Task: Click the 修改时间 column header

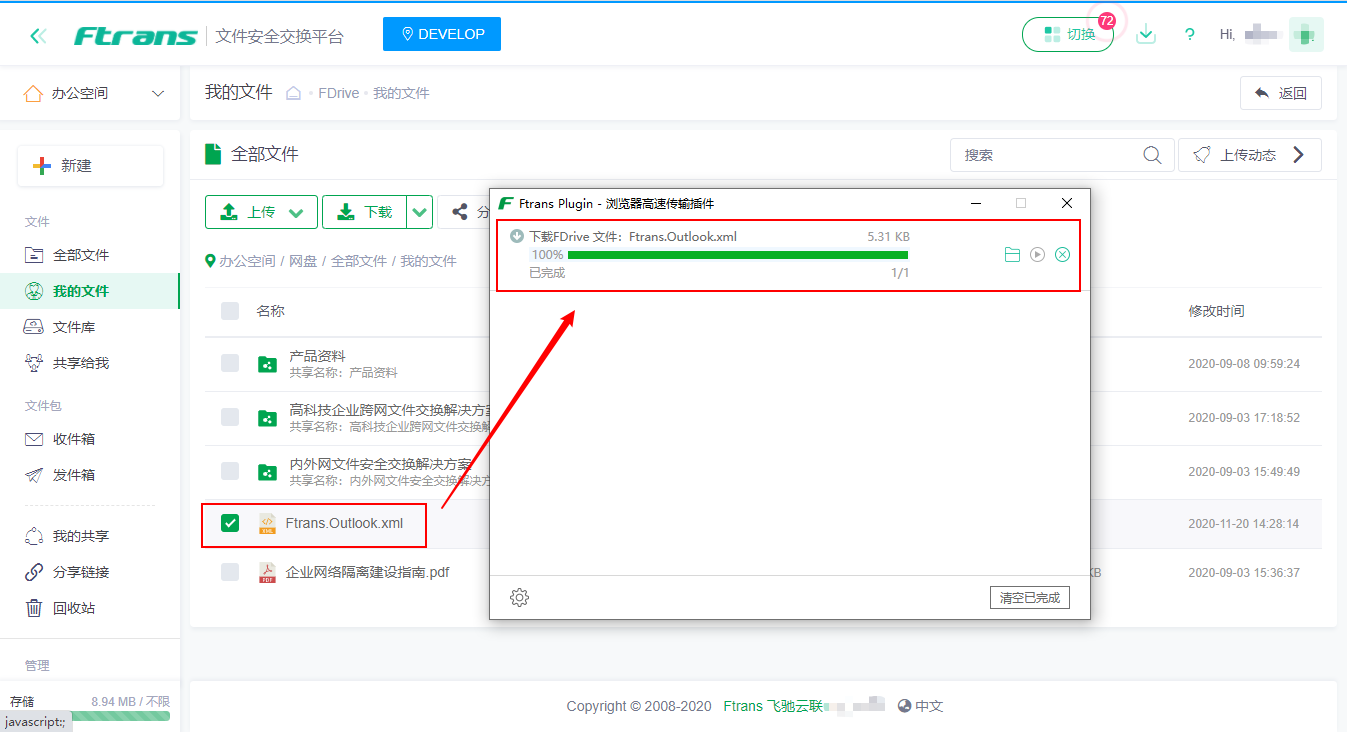Action: click(1216, 311)
